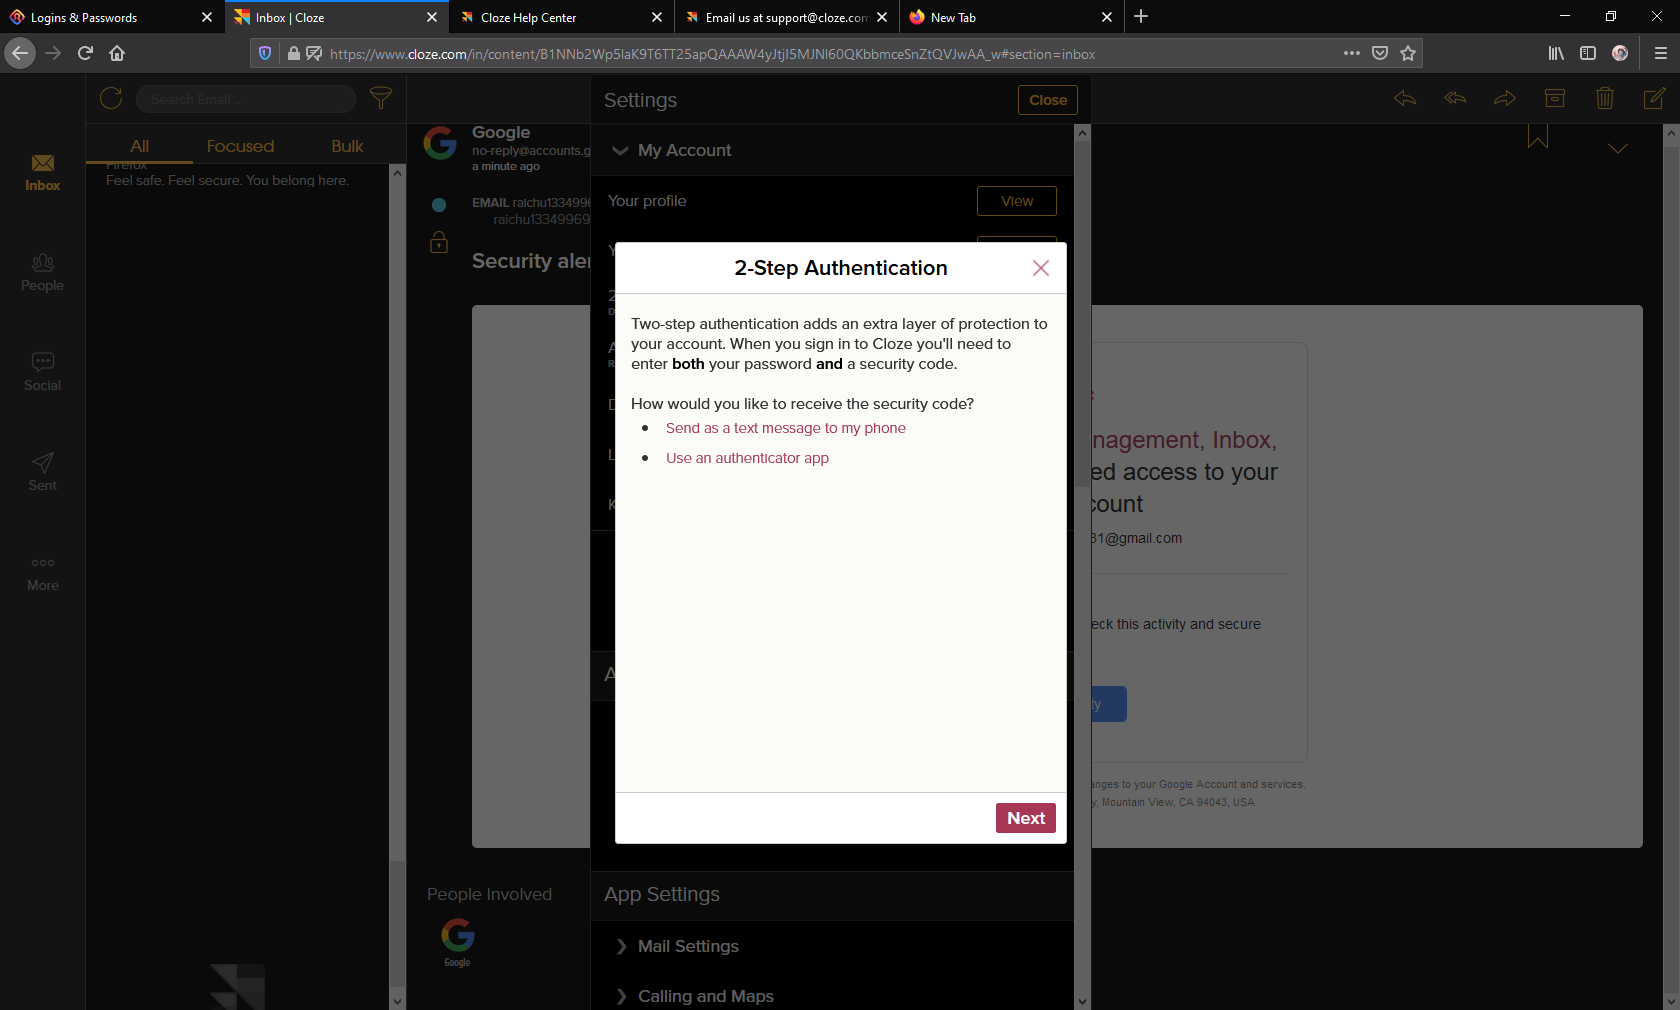Delete the email with trash icon
Screen dimensions: 1680x1010
[x=1605, y=98]
